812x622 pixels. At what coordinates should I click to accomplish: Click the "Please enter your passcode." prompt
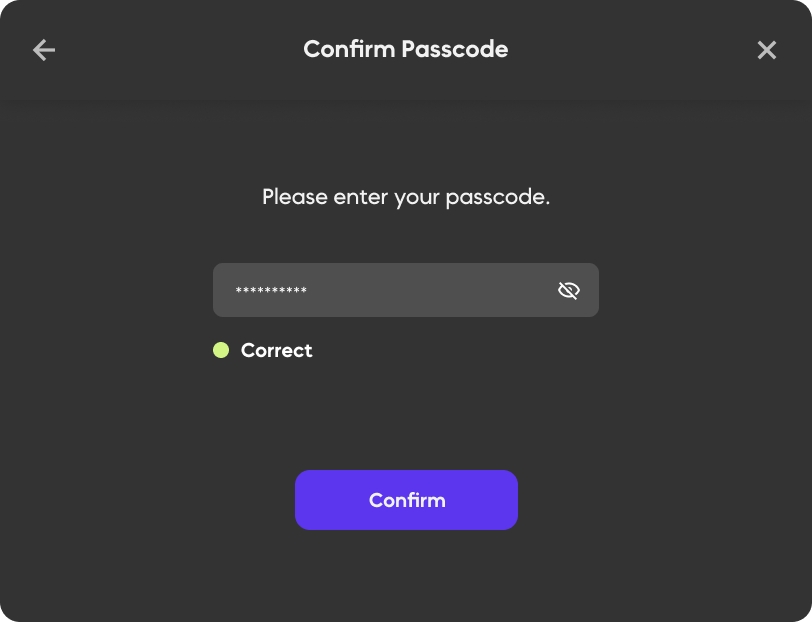(406, 197)
